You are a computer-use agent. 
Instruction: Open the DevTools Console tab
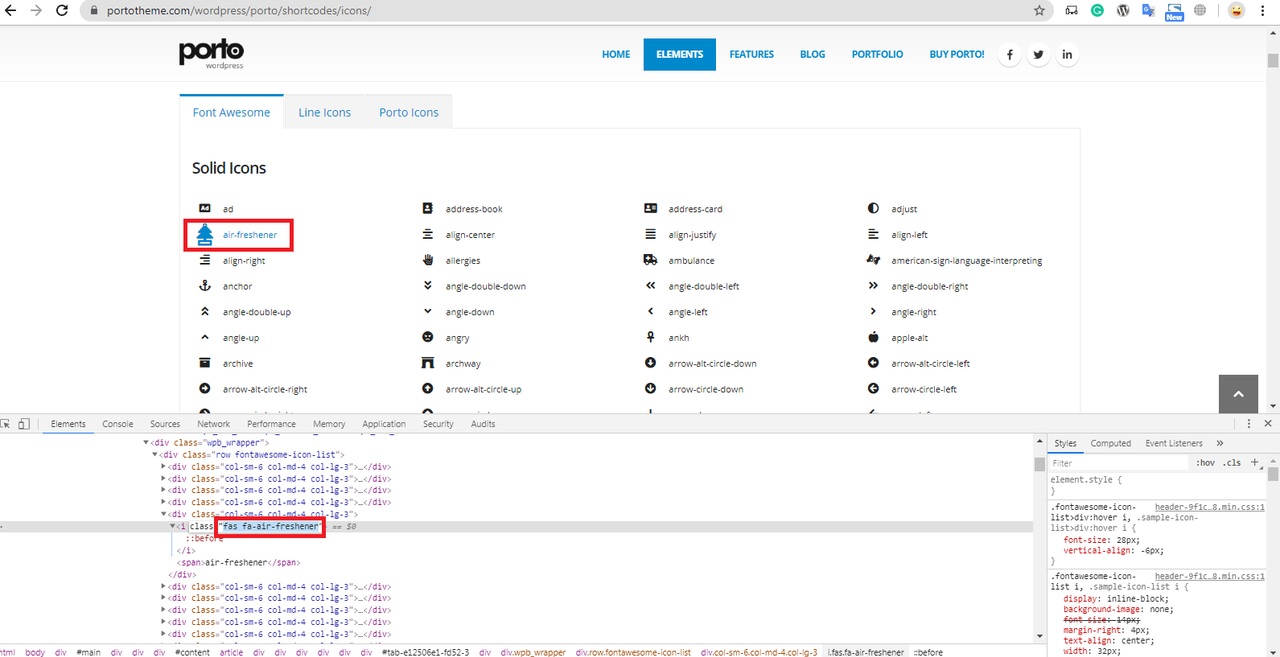point(118,424)
